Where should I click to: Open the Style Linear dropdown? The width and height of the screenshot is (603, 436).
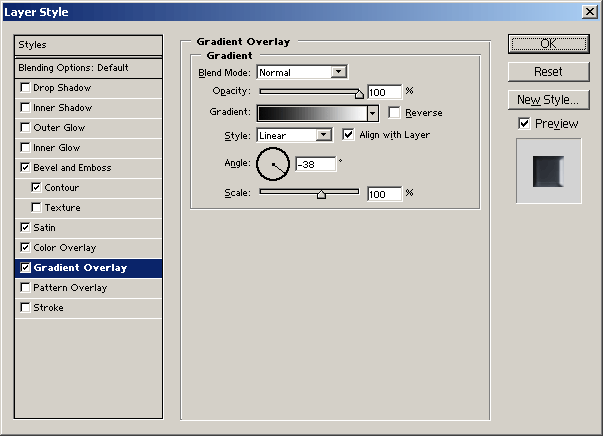tap(325, 135)
